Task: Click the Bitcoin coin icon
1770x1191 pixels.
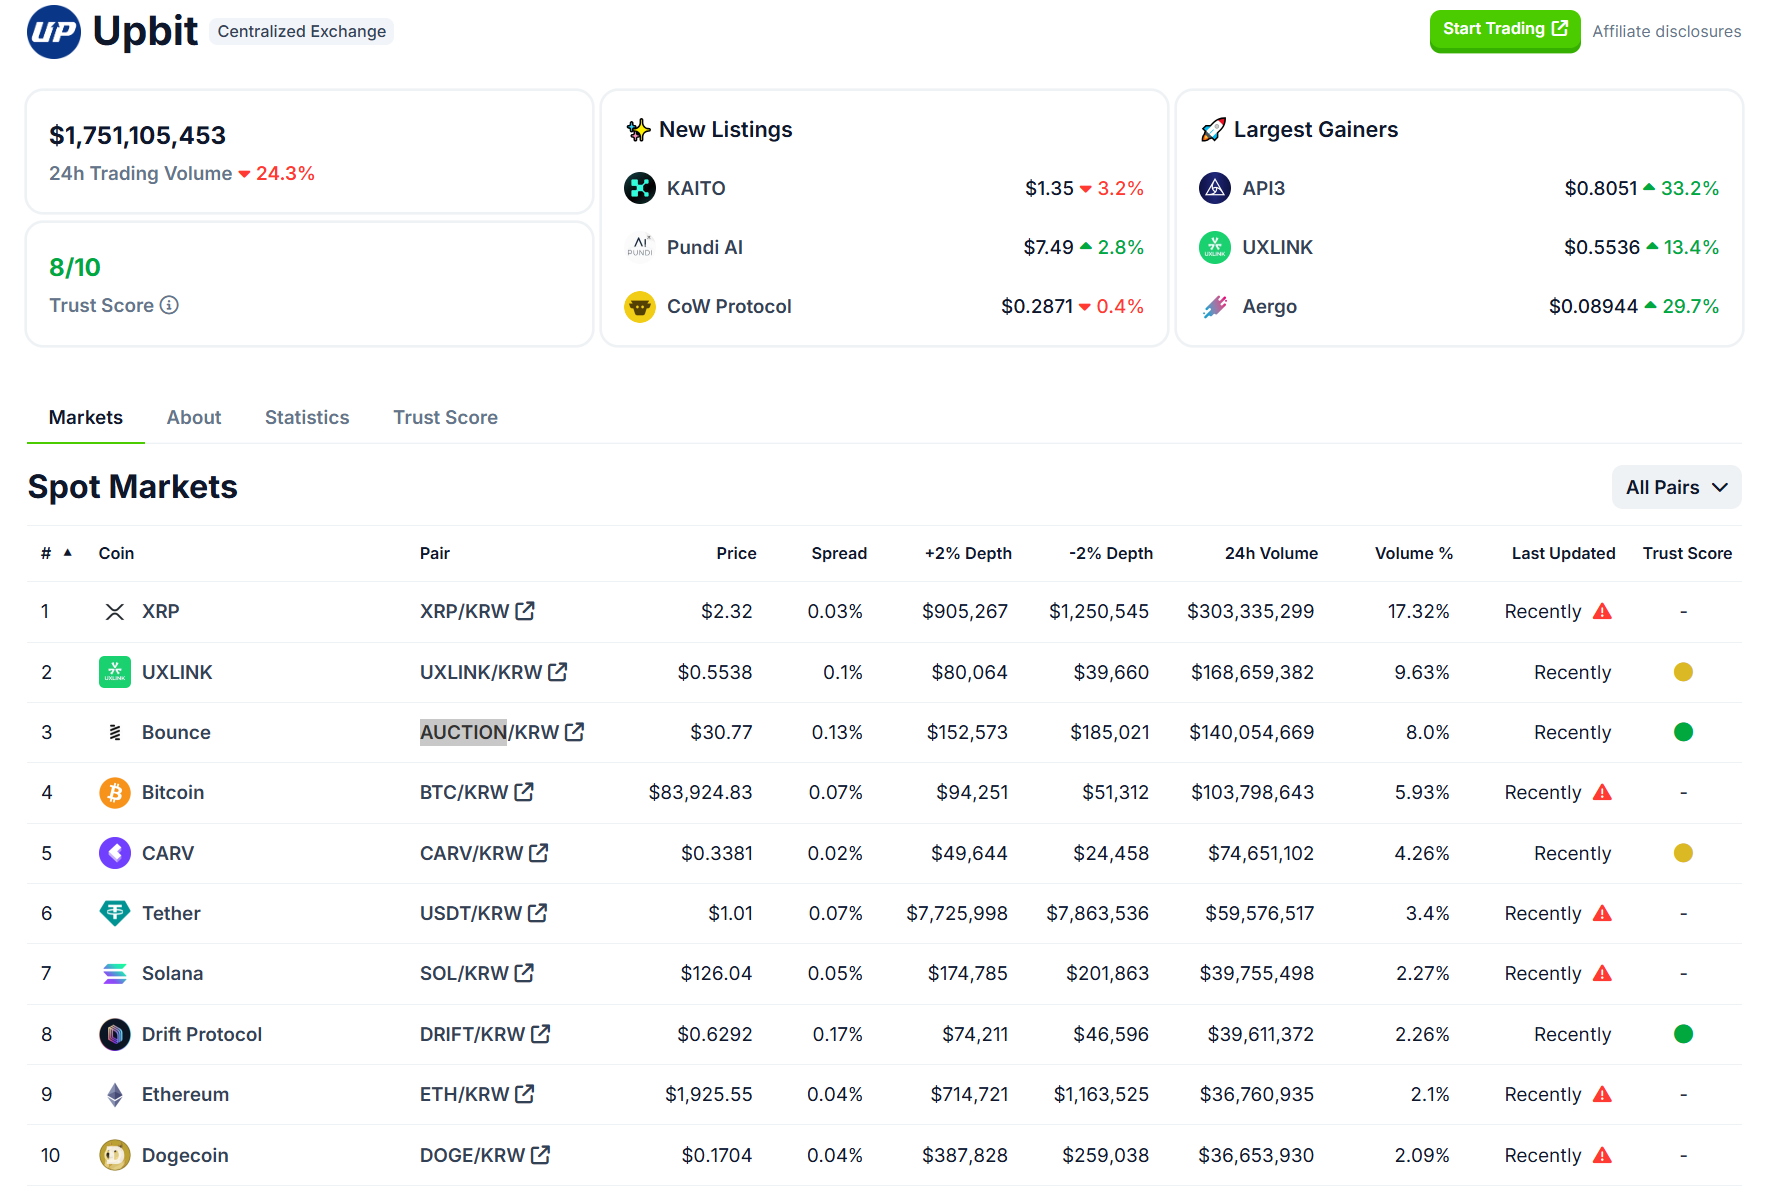Action: click(x=115, y=792)
